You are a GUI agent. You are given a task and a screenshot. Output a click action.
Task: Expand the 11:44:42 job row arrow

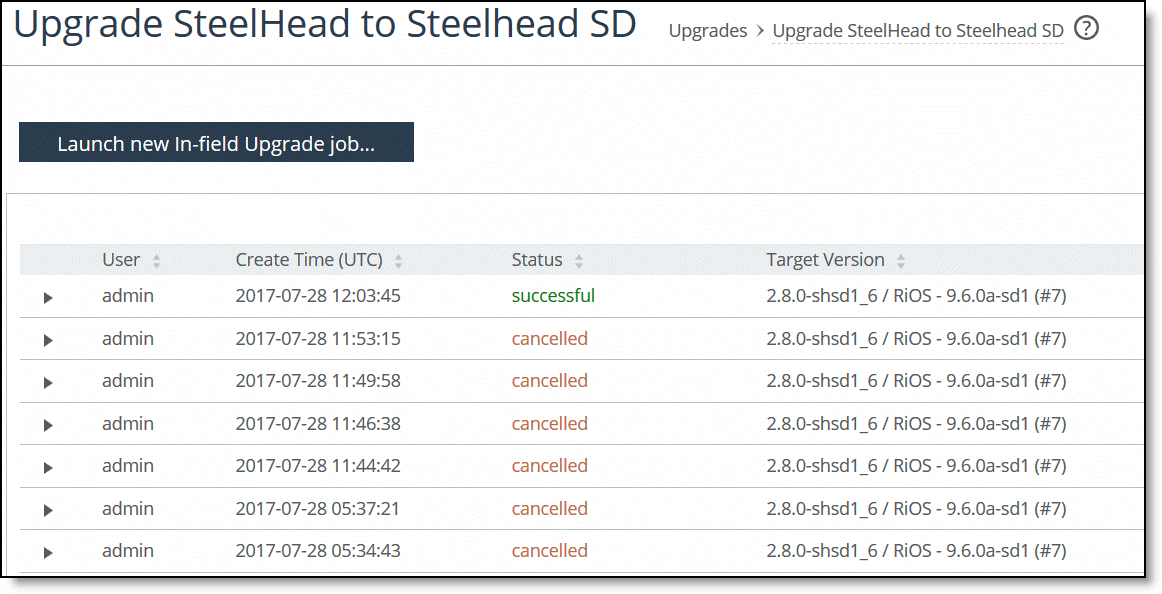[48, 468]
